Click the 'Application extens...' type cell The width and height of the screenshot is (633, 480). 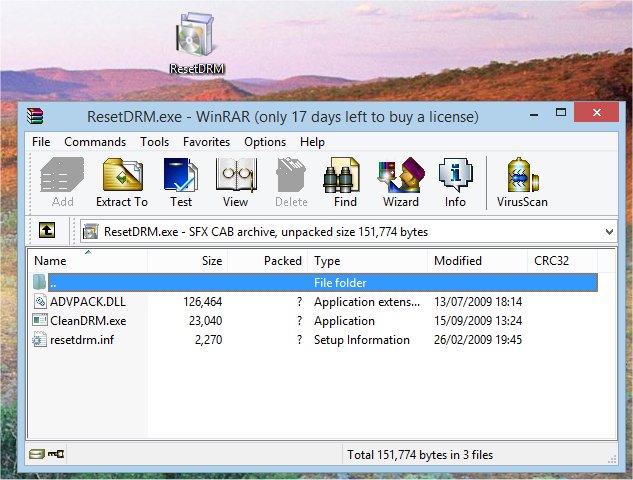point(367,302)
